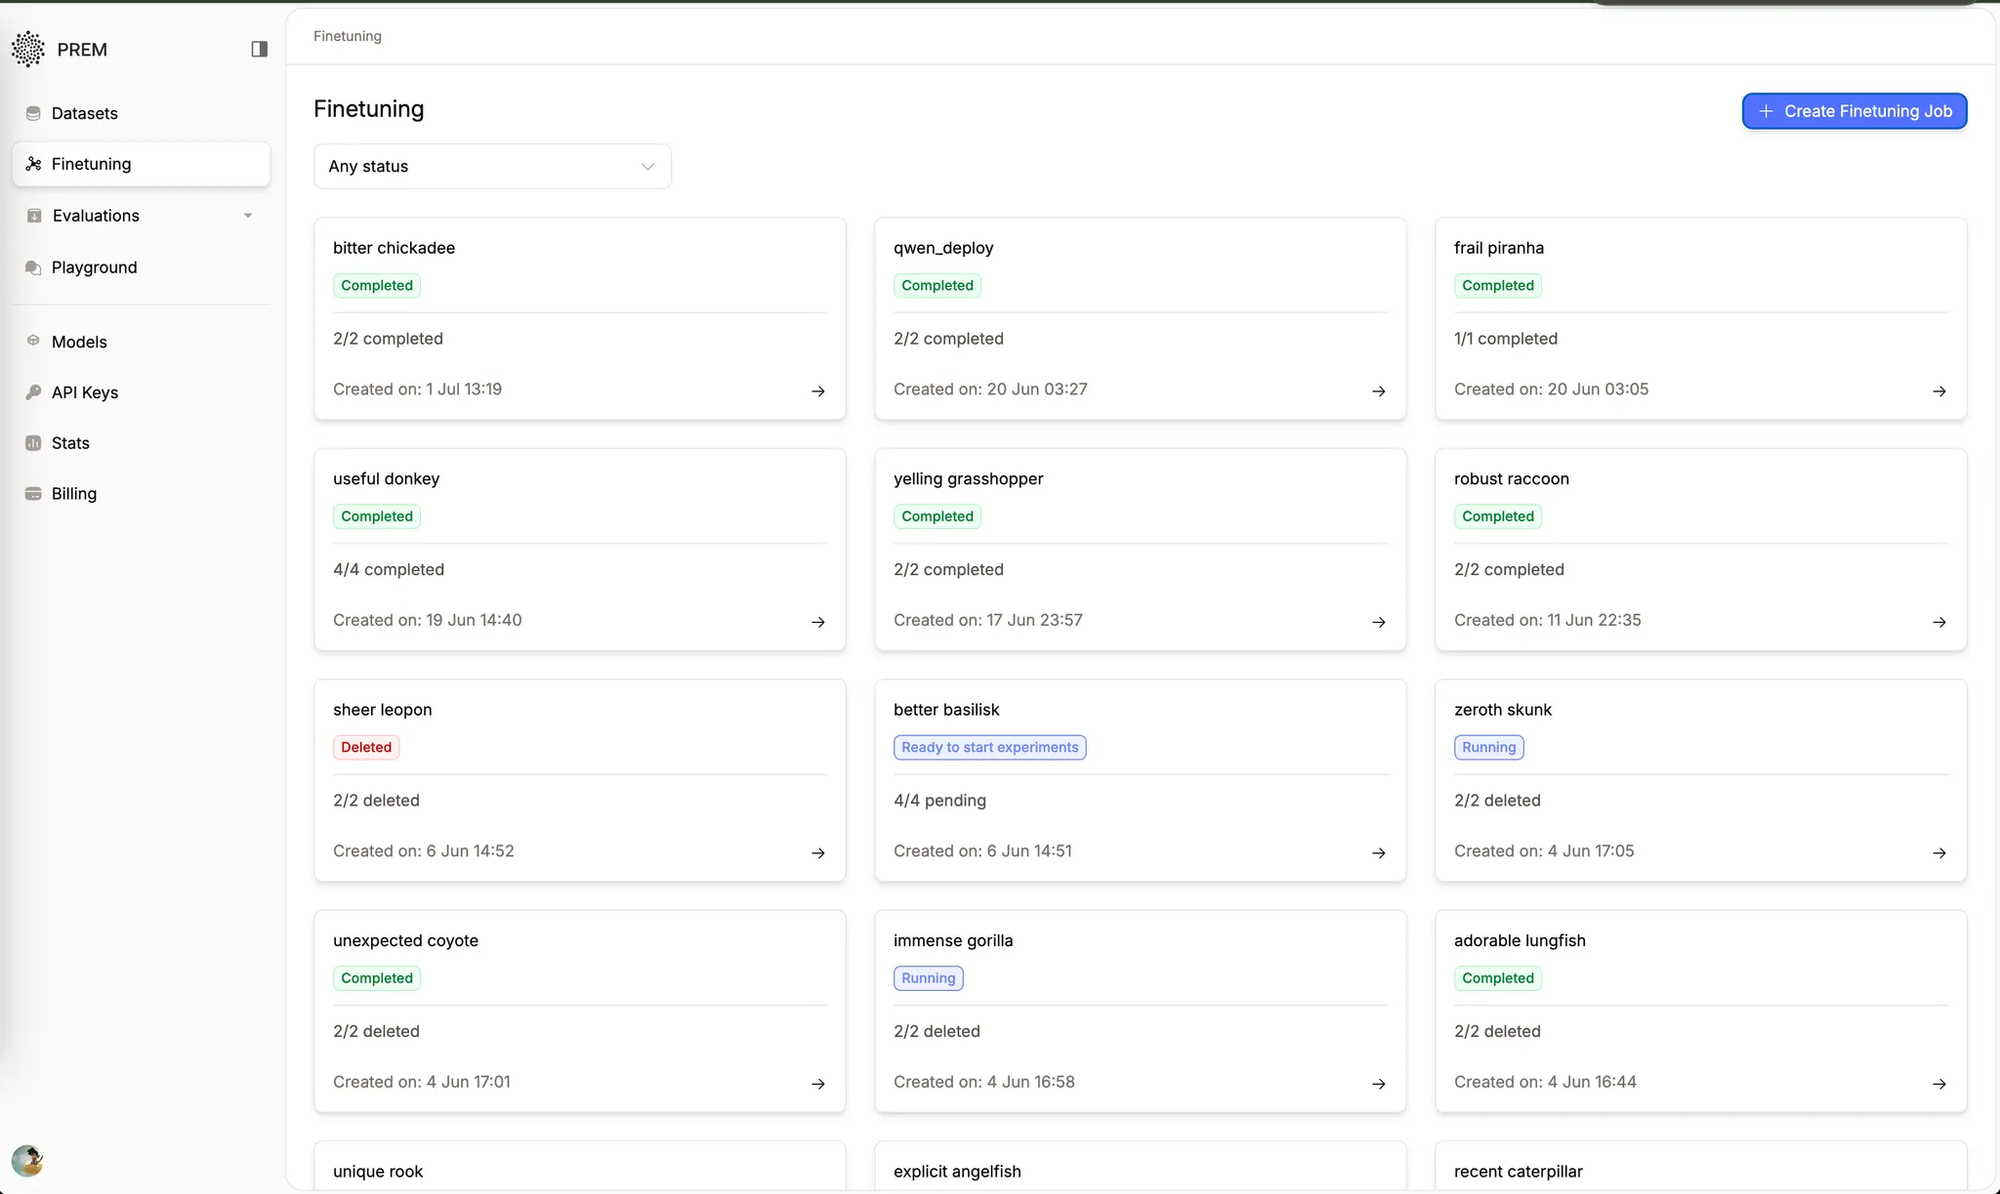Open the API Keys section
Screen dimensions: 2000x1194
pyautogui.click(x=85, y=392)
